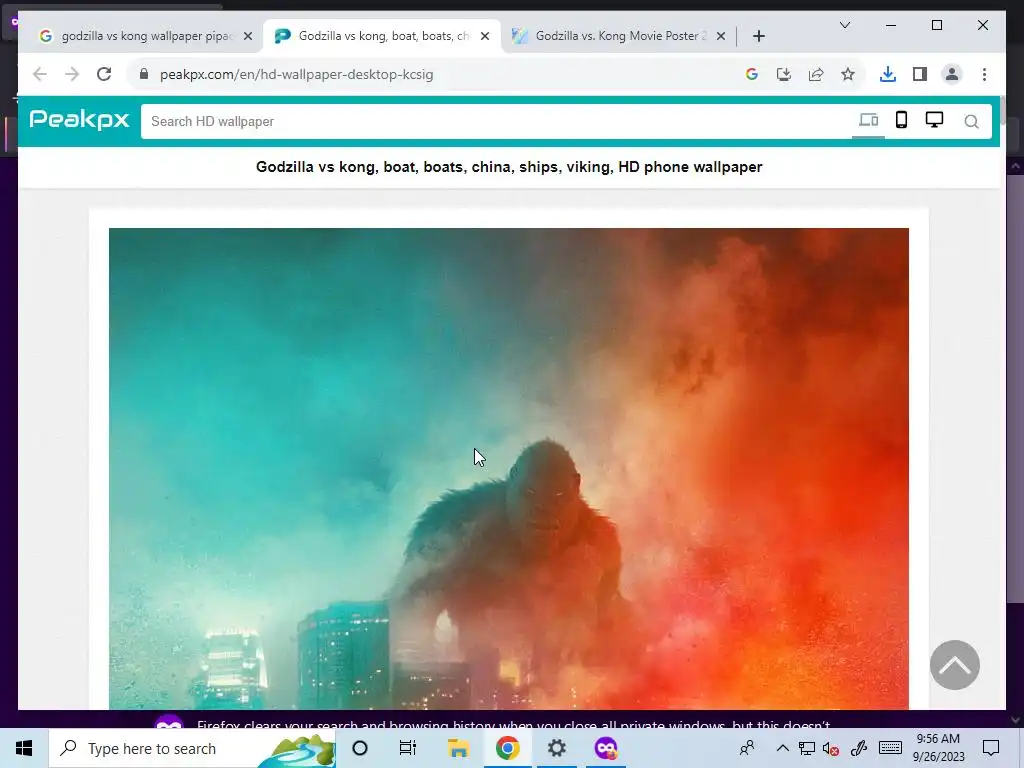Close the Movie Poster tab
Image resolution: width=1024 pixels, height=768 pixels.
(720, 37)
